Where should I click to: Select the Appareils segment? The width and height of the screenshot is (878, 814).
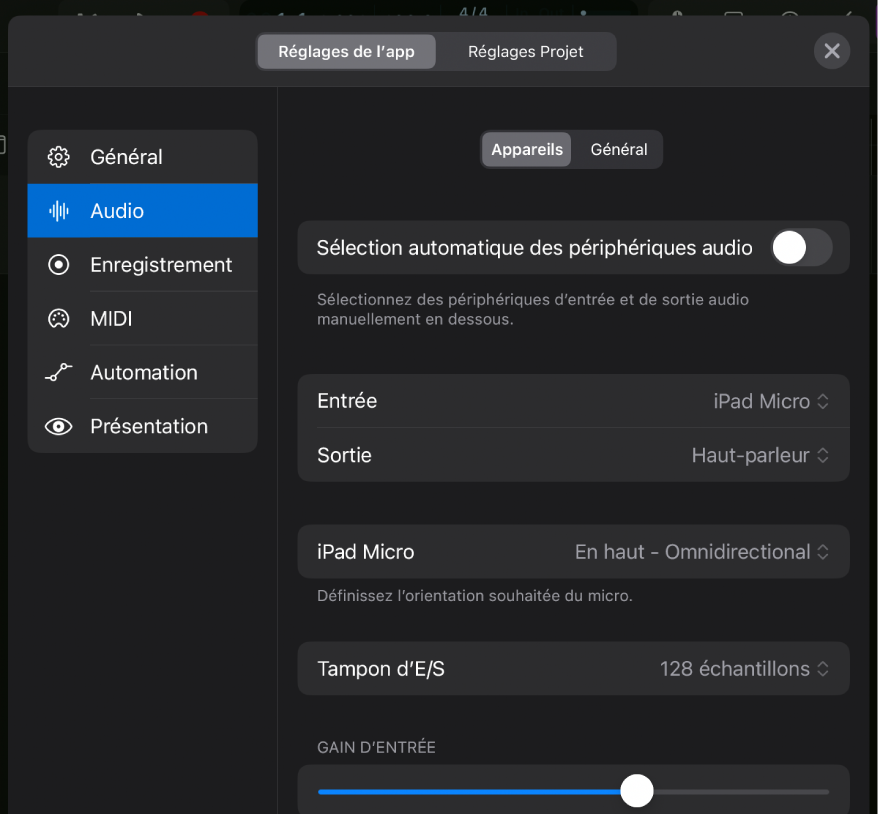[x=527, y=150]
